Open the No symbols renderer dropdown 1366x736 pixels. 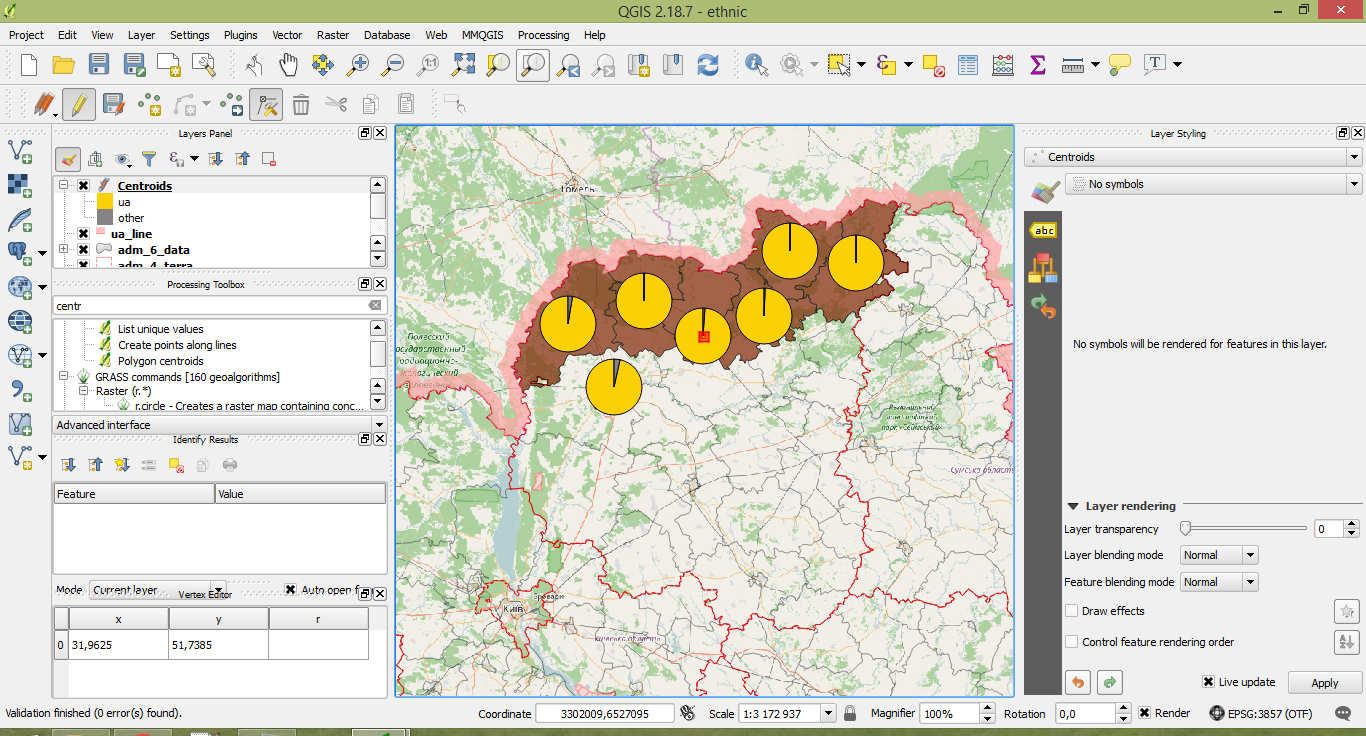[1214, 184]
